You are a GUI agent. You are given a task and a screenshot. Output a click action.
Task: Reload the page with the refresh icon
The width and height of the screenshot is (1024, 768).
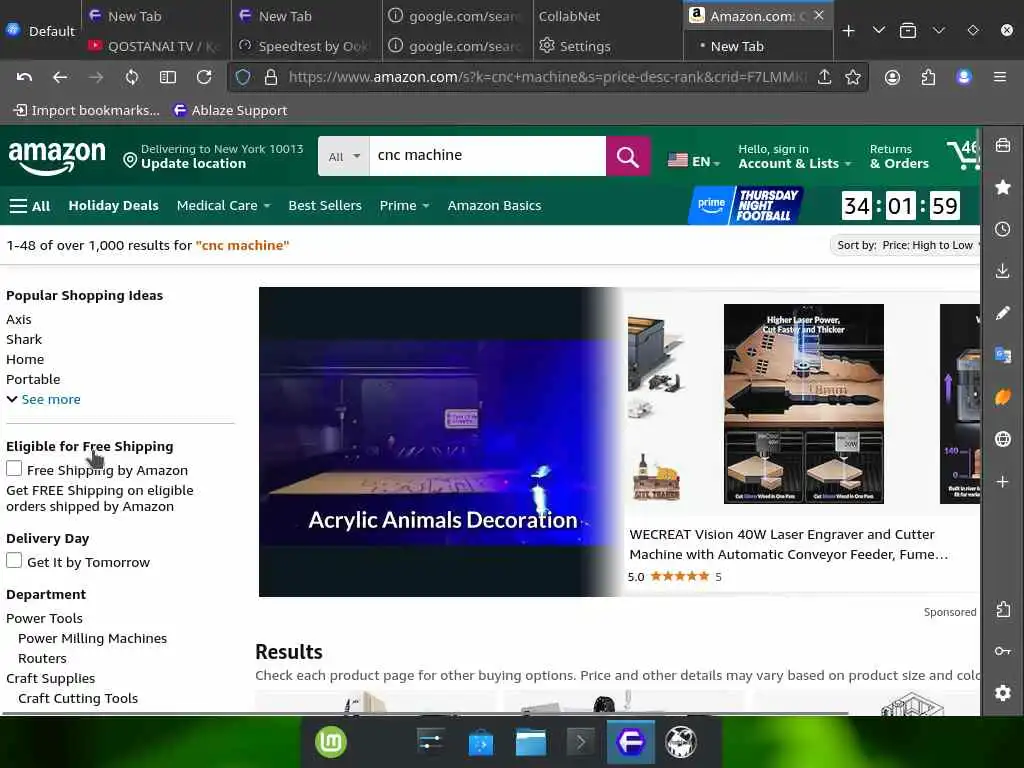204,78
